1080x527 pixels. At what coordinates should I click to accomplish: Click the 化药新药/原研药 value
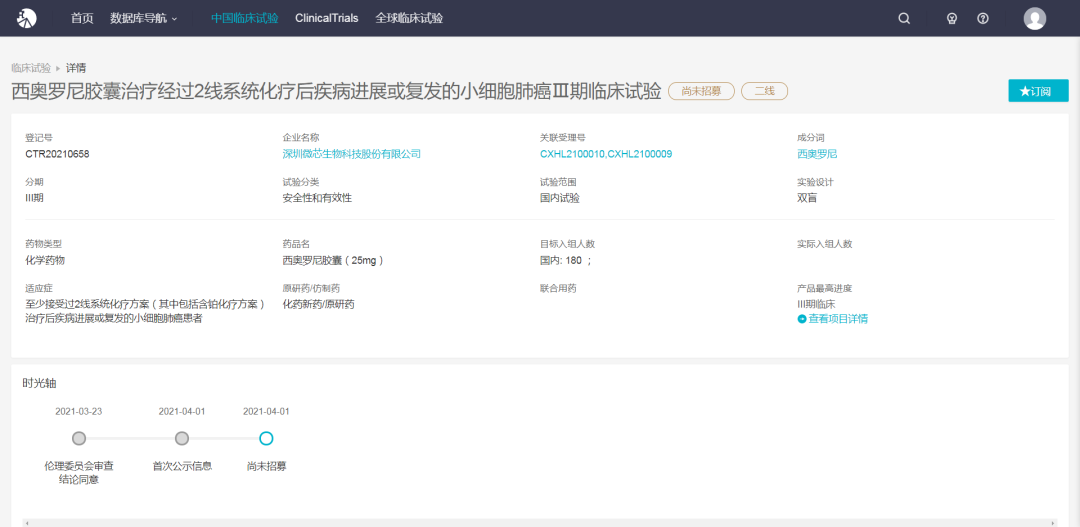click(318, 304)
